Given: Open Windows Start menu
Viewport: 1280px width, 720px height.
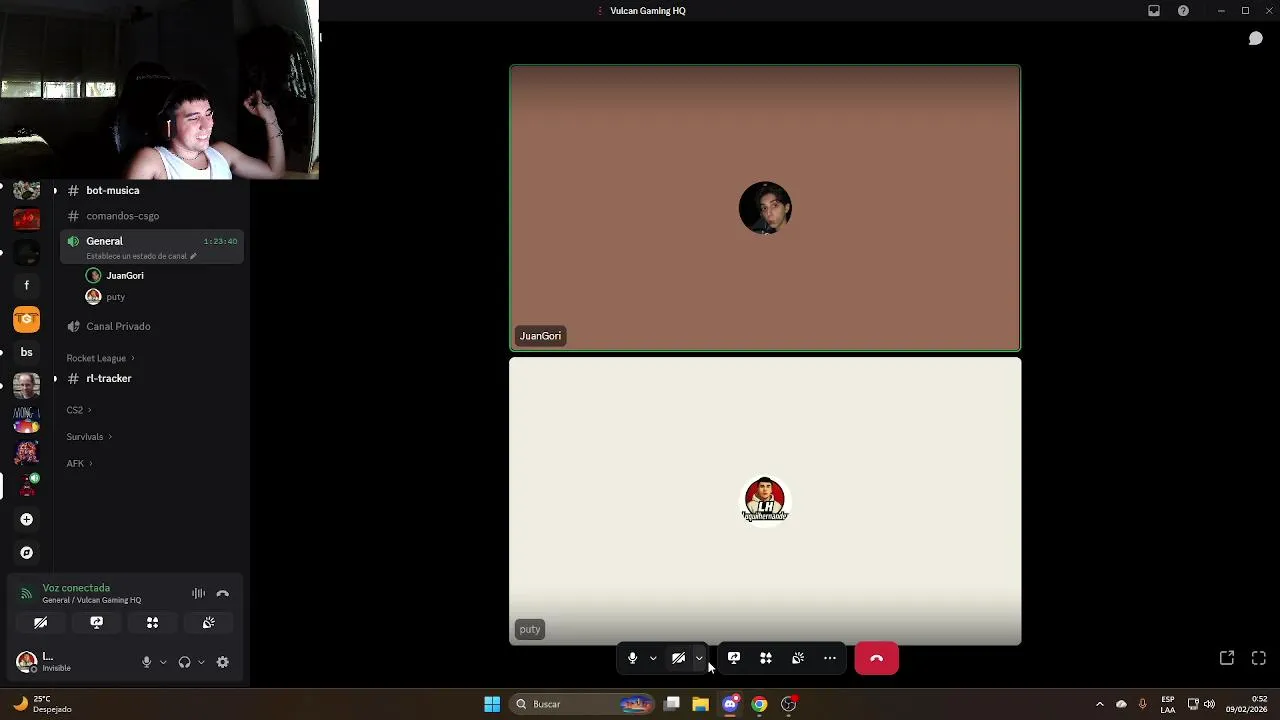Looking at the screenshot, I should (x=492, y=704).
